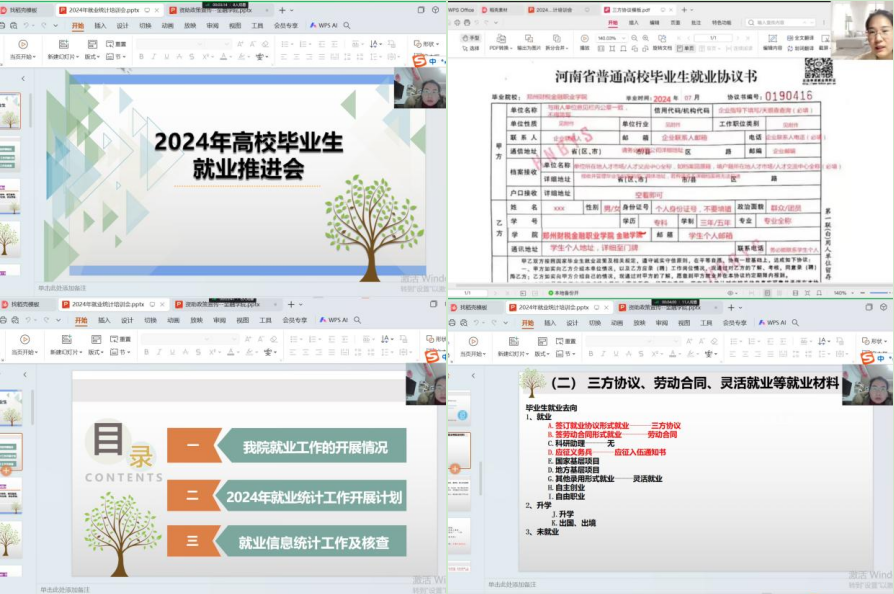Start slideshow icon in the 就业推进会 window
The width and height of the screenshot is (894, 594).
pyautogui.click(x=23, y=44)
